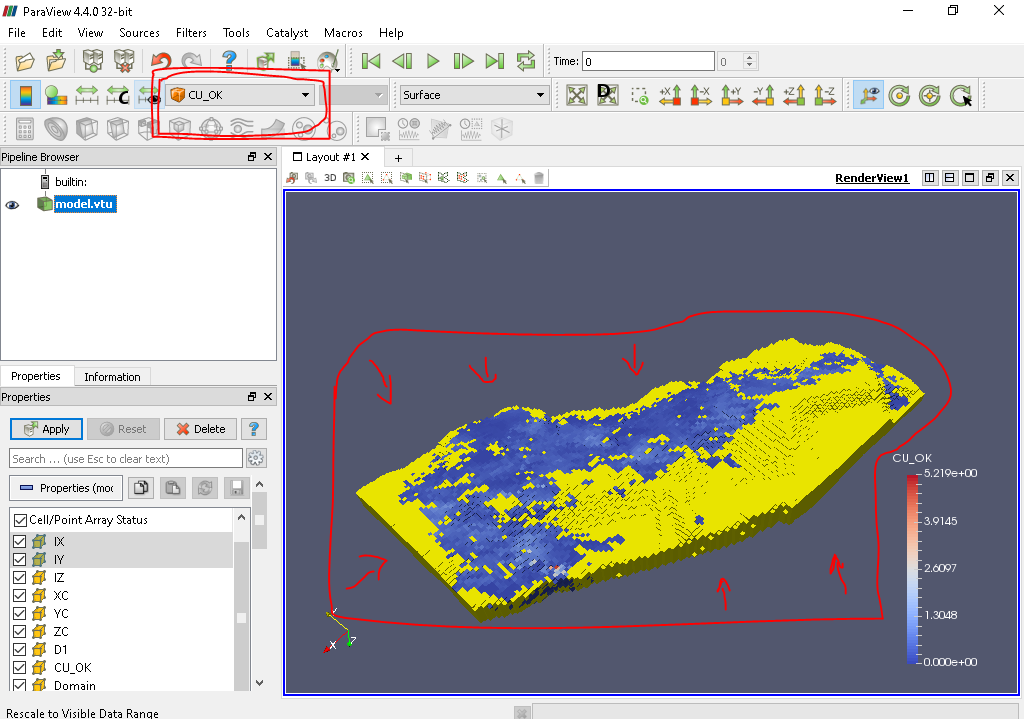Click Zoom to data icon
1024x719 pixels.
point(607,95)
